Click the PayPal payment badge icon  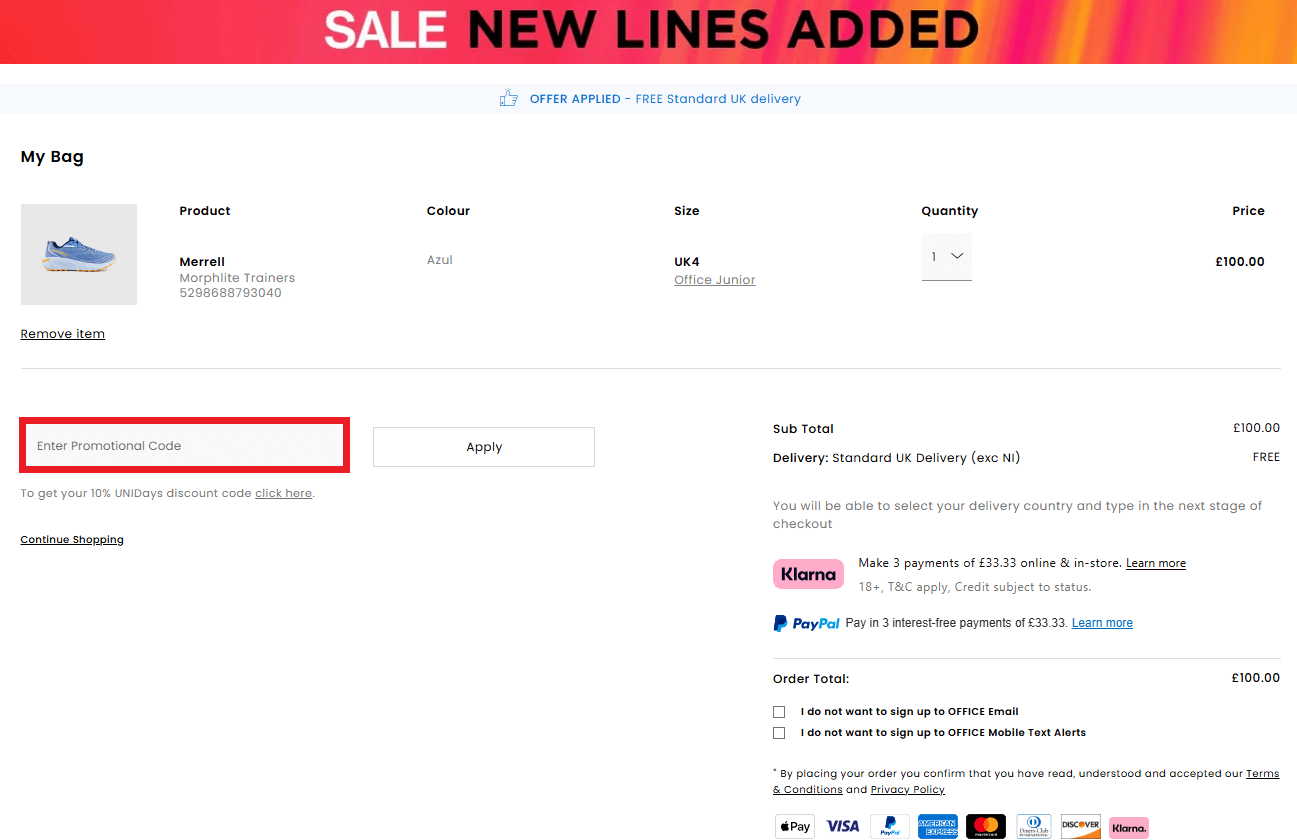tap(890, 826)
